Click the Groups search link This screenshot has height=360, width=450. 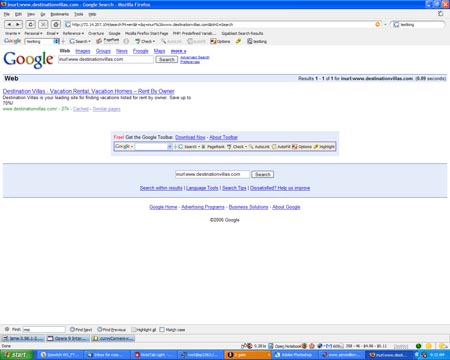[103, 51]
